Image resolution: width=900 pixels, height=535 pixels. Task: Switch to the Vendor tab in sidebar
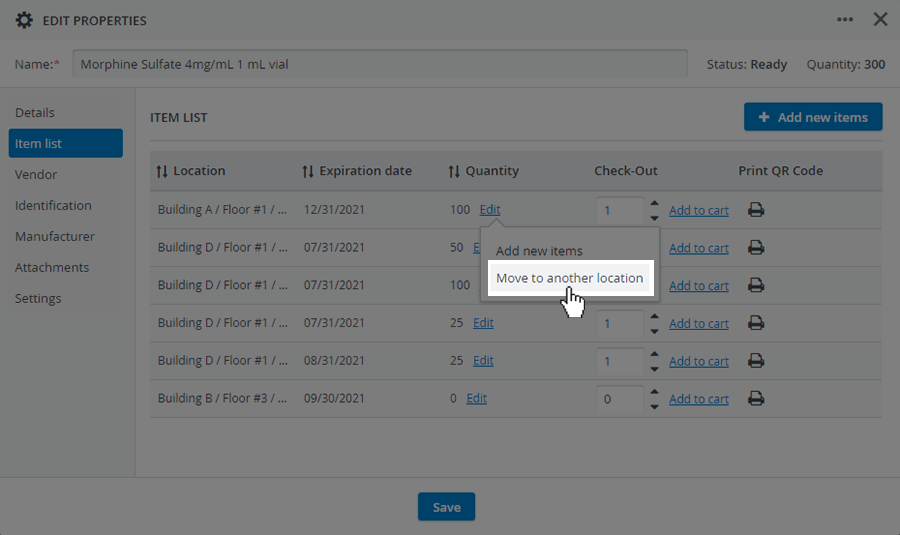(x=36, y=175)
